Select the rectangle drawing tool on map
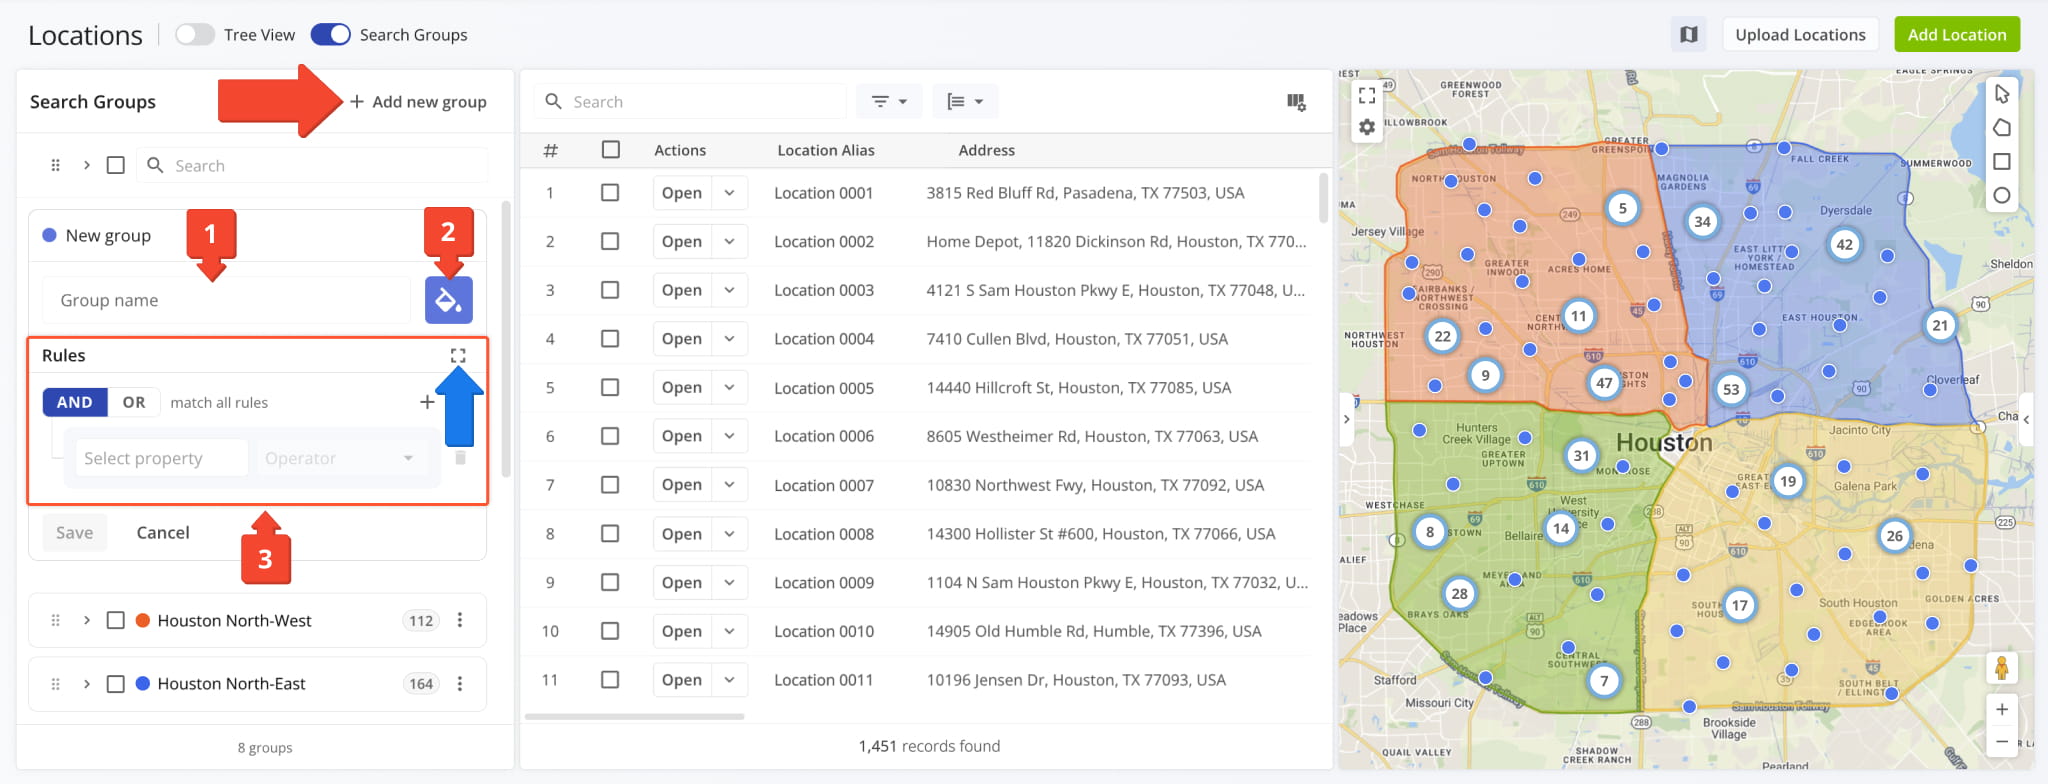The image size is (2048, 784). [2002, 162]
